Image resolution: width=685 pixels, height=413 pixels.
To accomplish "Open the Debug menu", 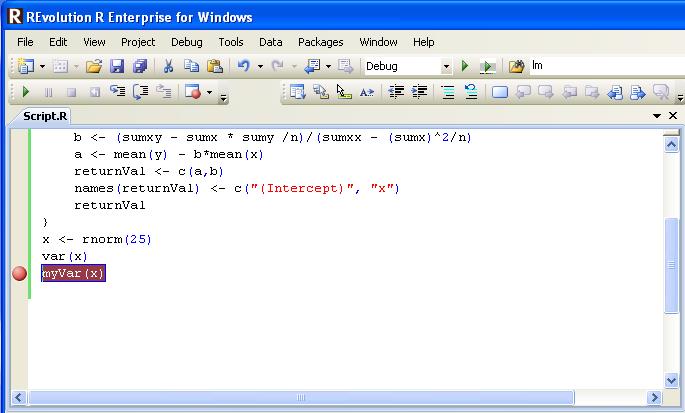I will coord(187,42).
